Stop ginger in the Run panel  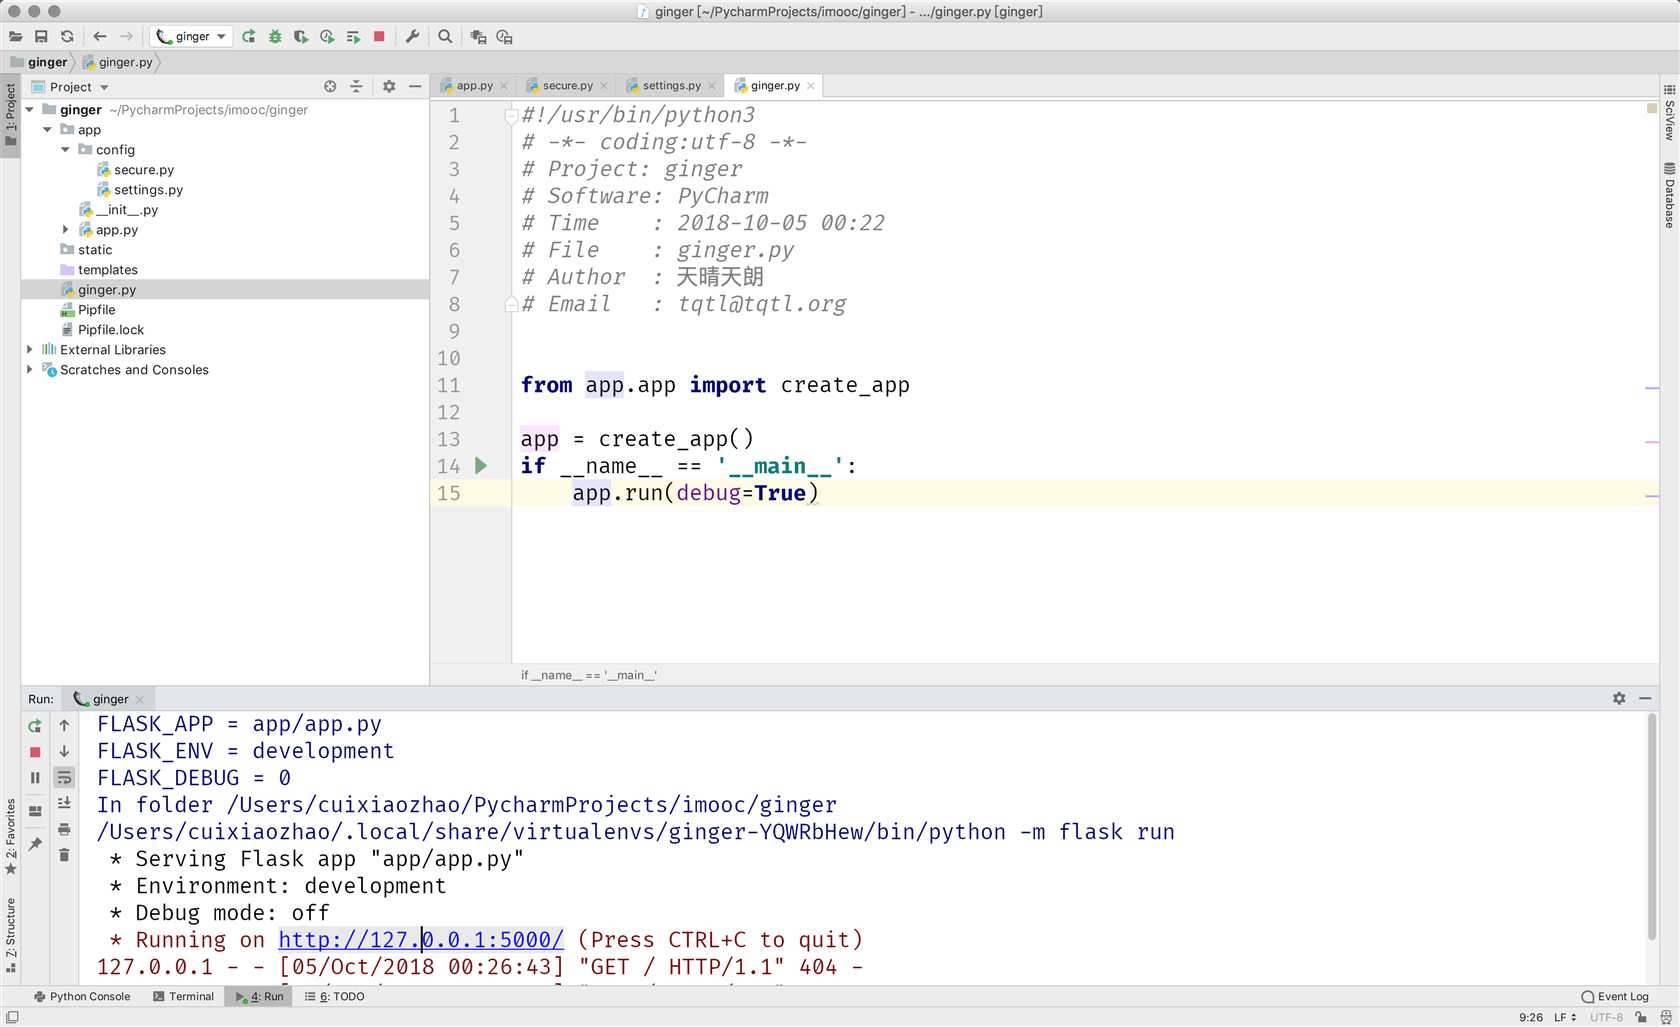35,752
